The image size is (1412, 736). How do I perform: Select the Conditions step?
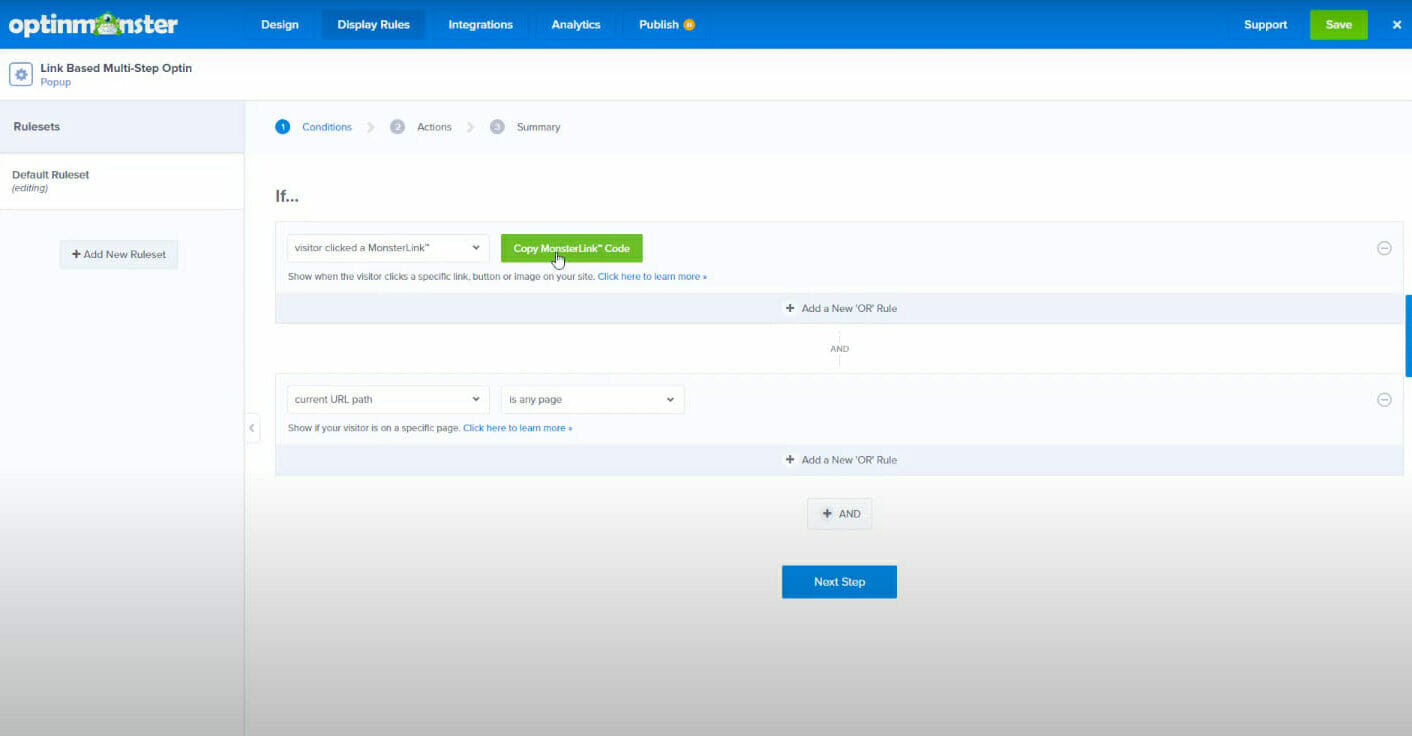[x=314, y=127]
